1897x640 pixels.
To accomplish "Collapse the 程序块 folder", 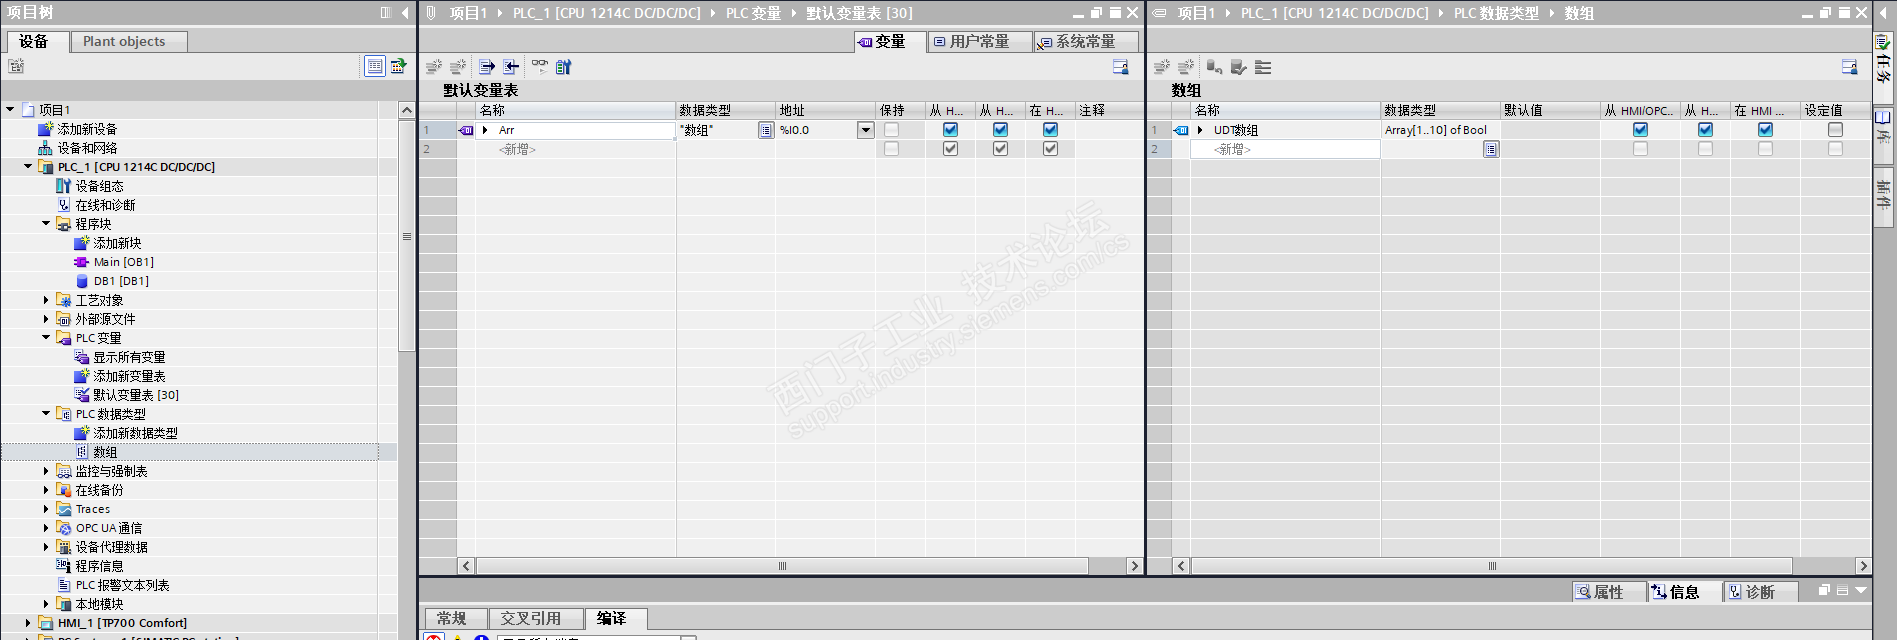I will (46, 223).
